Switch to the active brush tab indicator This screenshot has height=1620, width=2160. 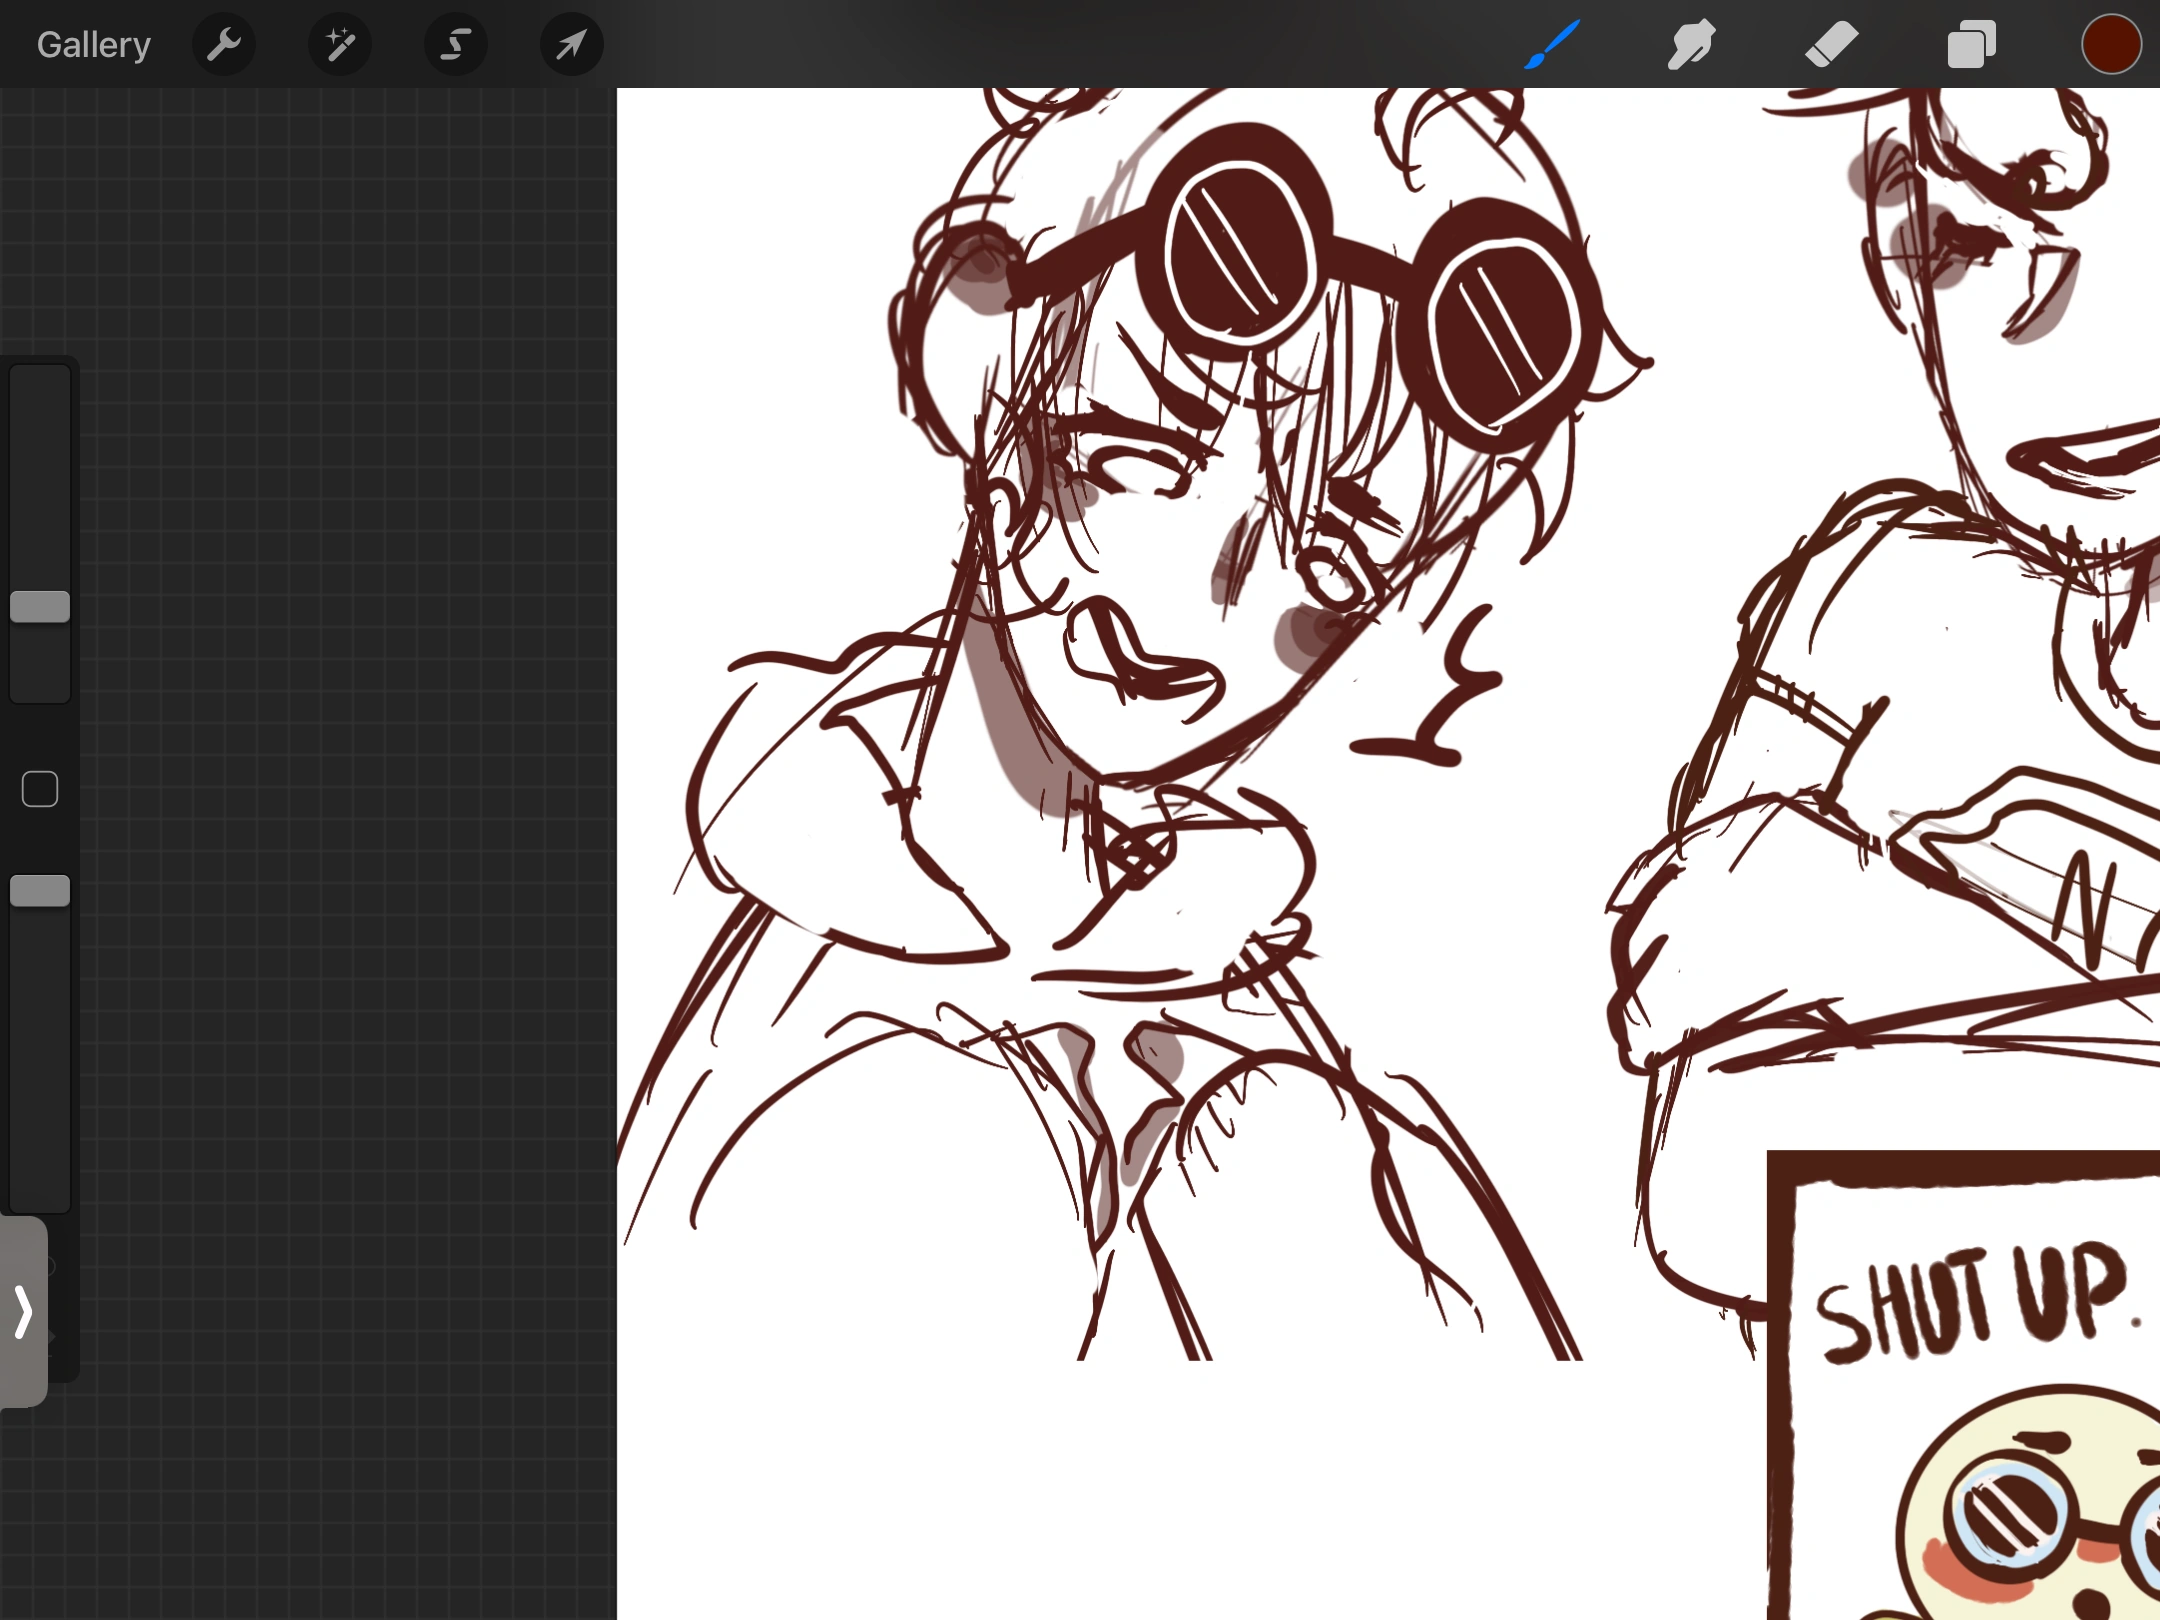(1551, 44)
